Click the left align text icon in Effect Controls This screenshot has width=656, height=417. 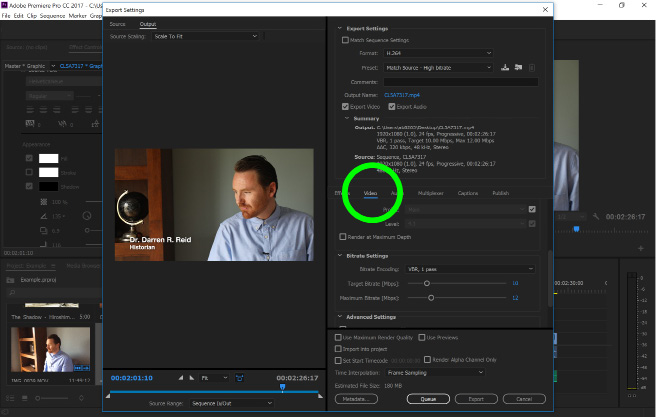pos(30,110)
